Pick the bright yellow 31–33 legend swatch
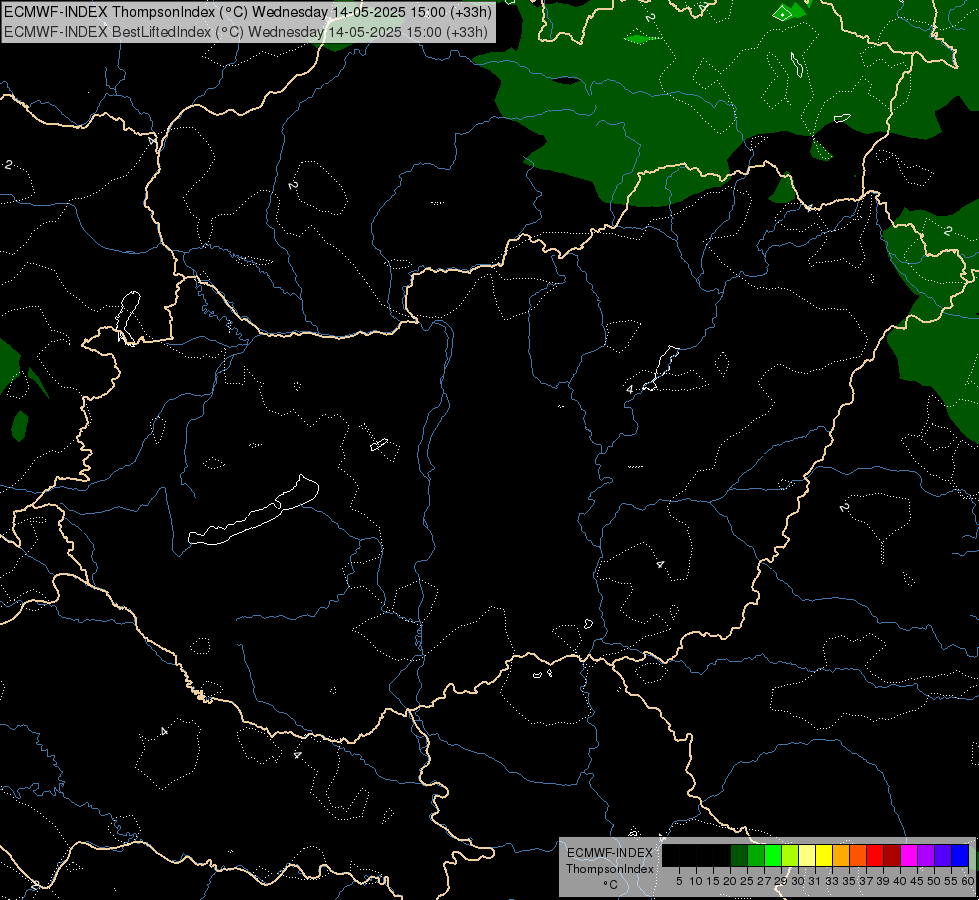Image resolution: width=979 pixels, height=900 pixels. [824, 855]
